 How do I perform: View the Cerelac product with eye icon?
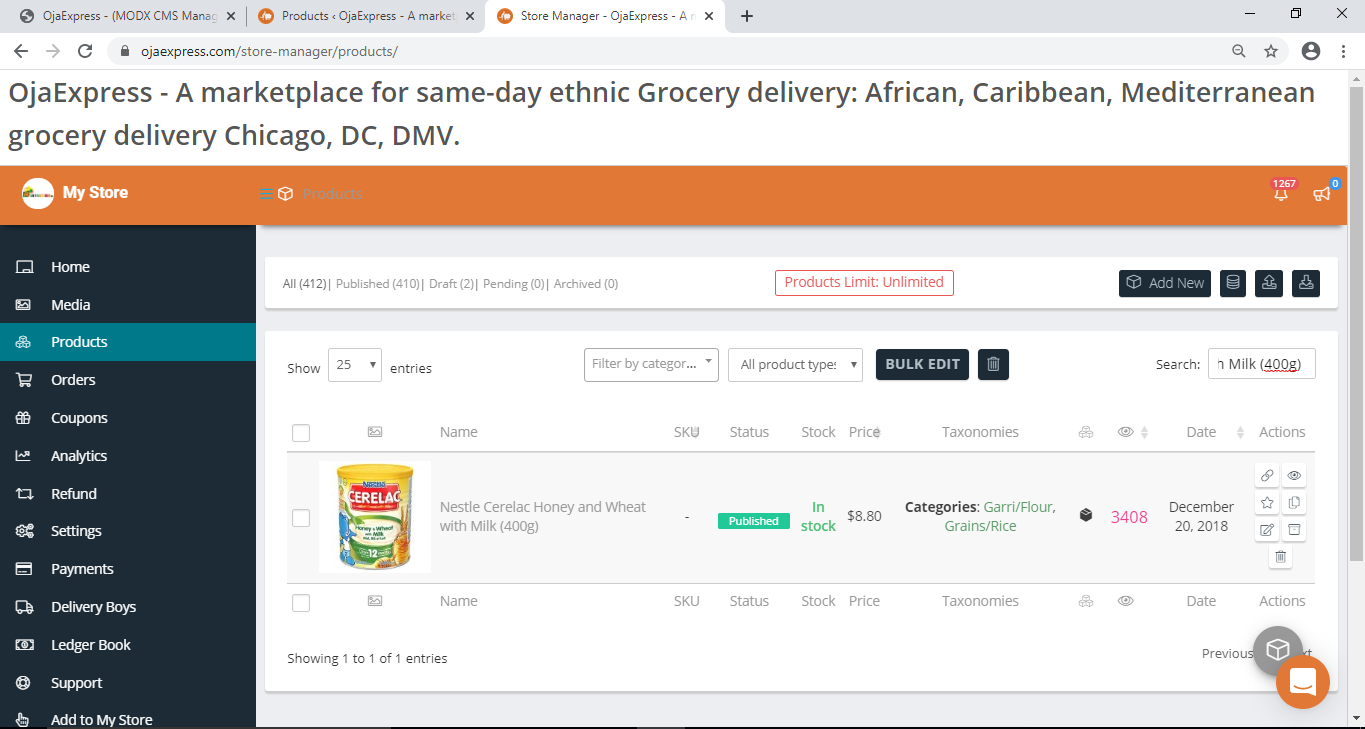[x=1294, y=476]
